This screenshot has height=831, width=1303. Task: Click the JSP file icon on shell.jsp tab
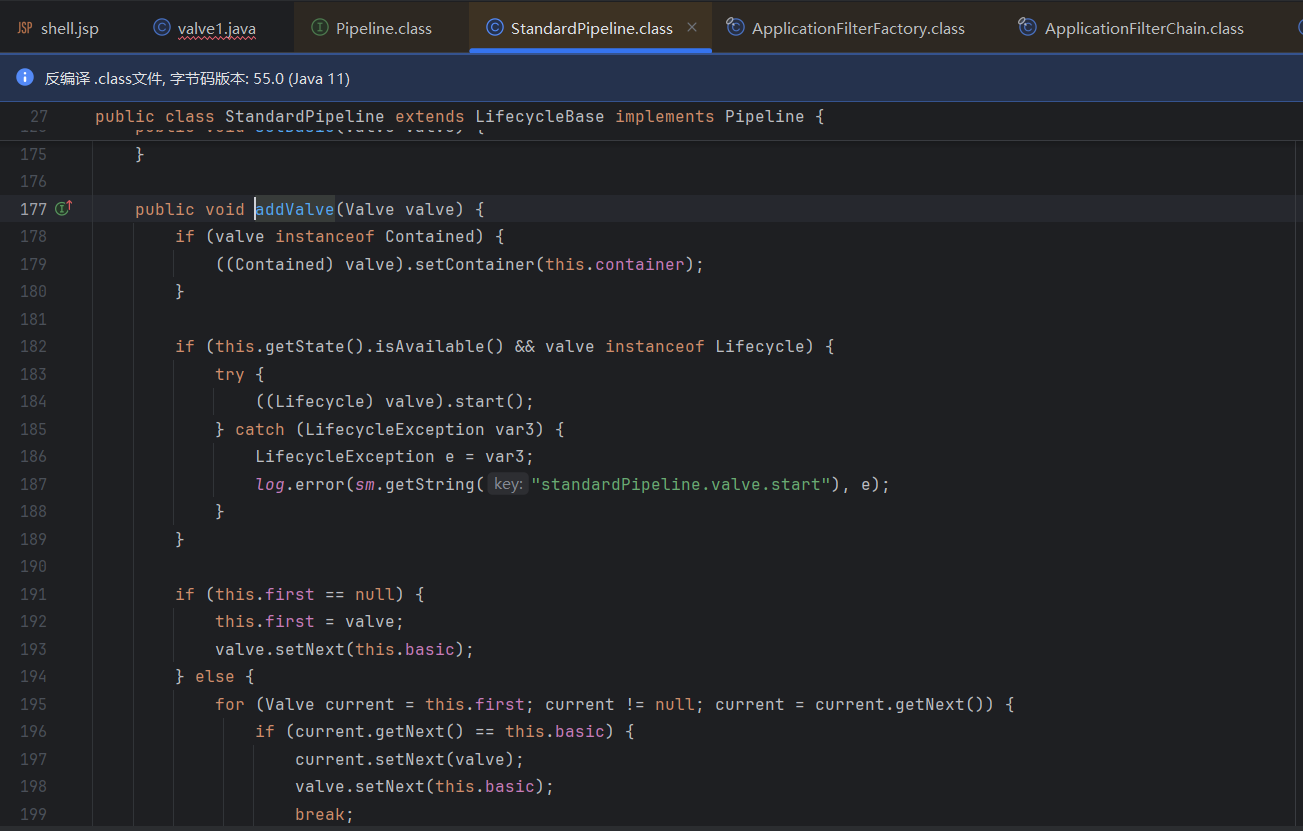tap(25, 28)
